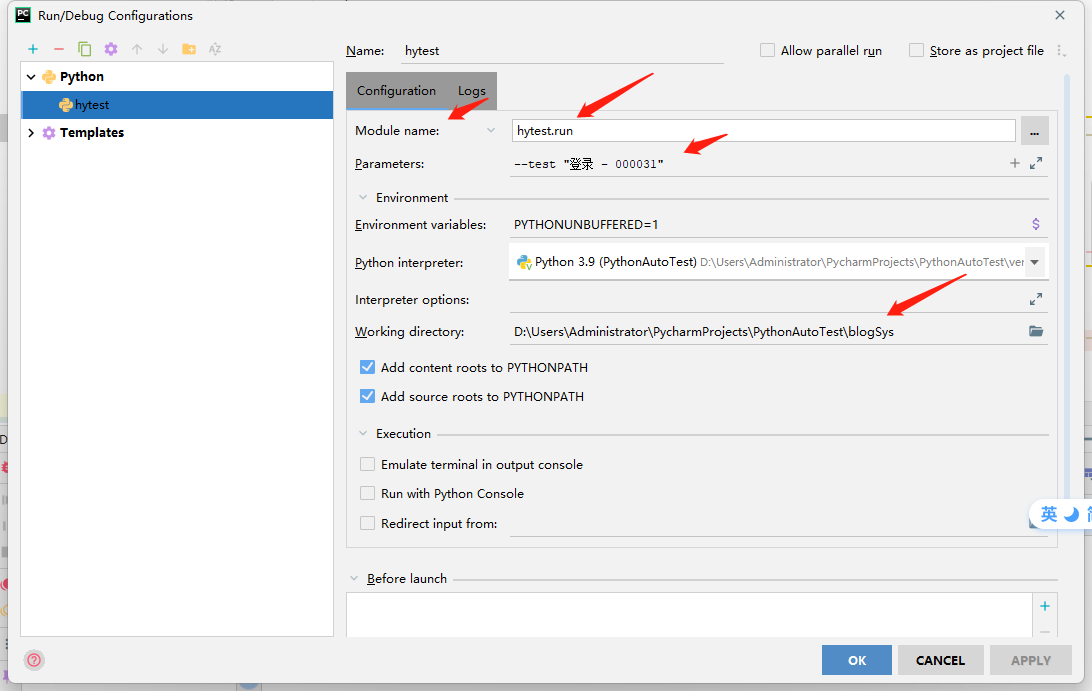Viewport: 1092px width, 691px height.
Task: Collapse the Execution section
Action: point(363,433)
